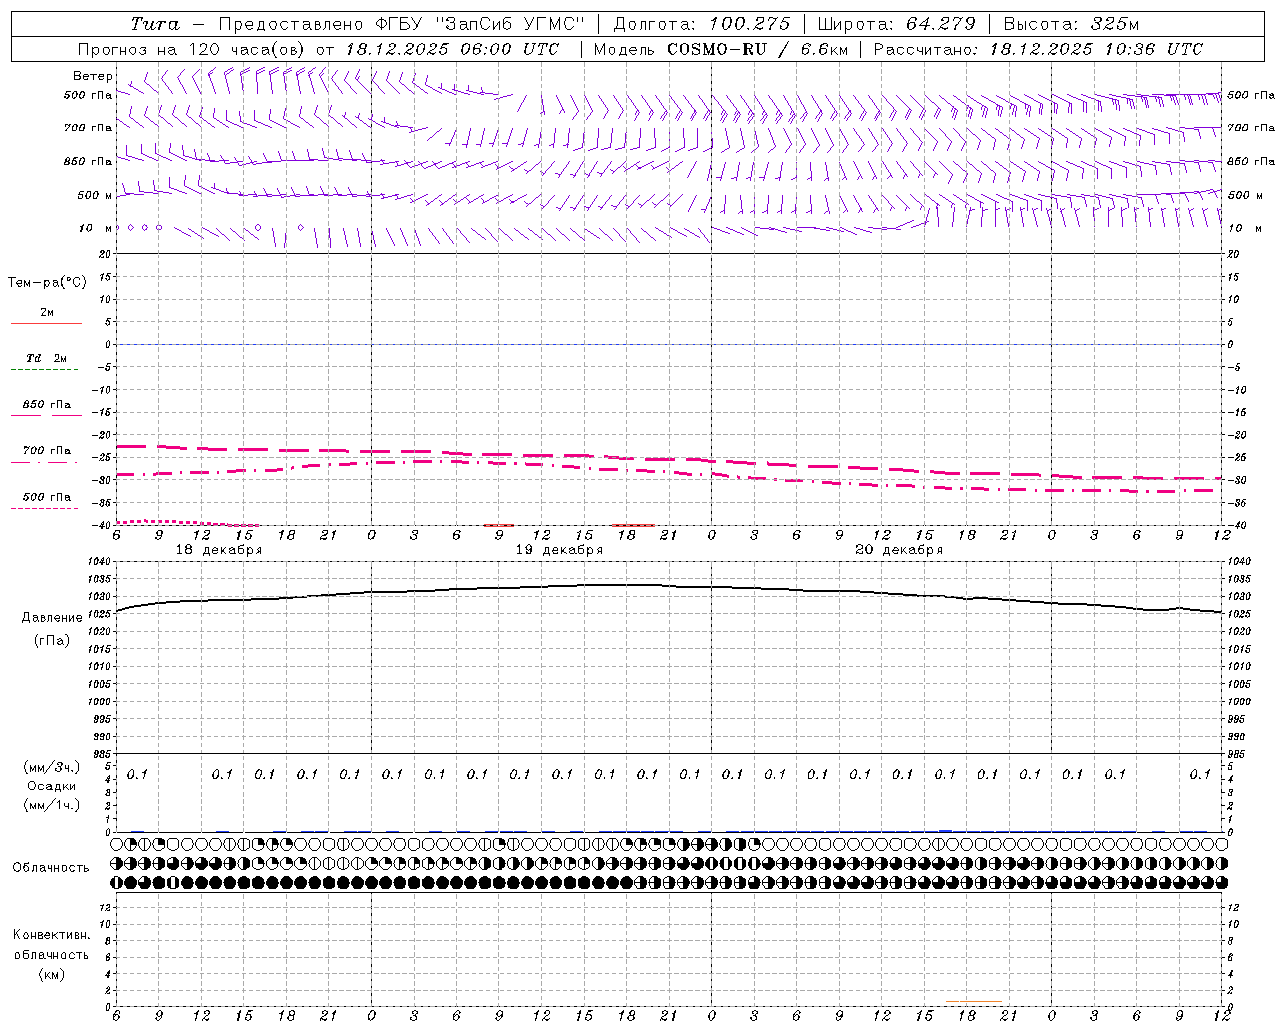Viewport: 1280px width, 1024px height.
Task: Click the elevation text Высота: 325м
Action: tap(1071, 24)
